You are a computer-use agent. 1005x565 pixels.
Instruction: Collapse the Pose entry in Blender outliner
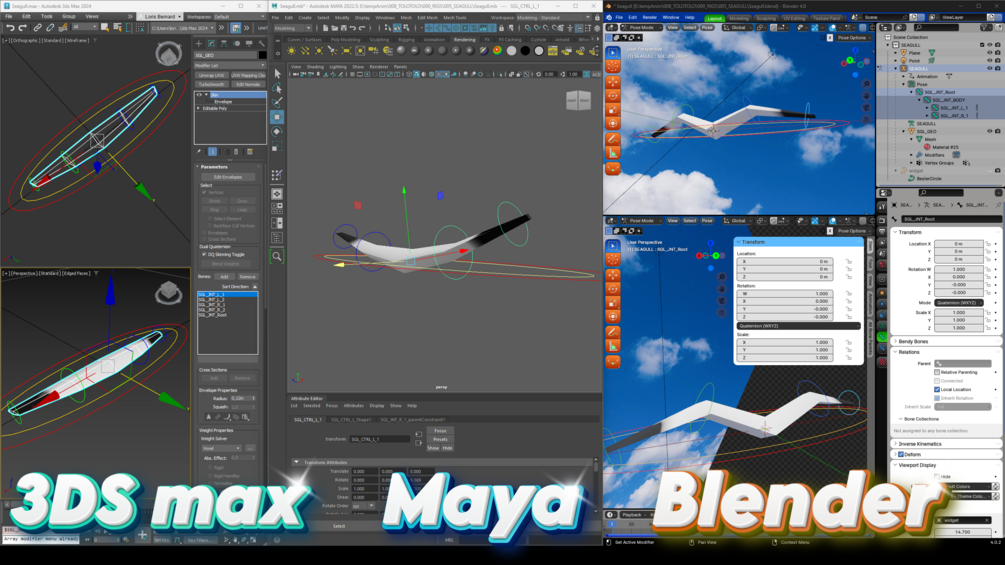click(x=904, y=84)
